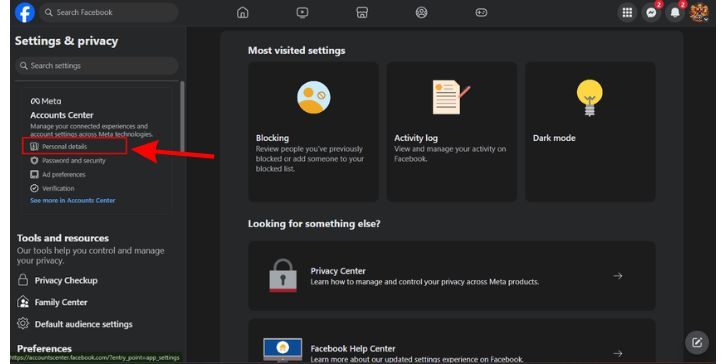Open the Groups tab icon

pos(421,13)
